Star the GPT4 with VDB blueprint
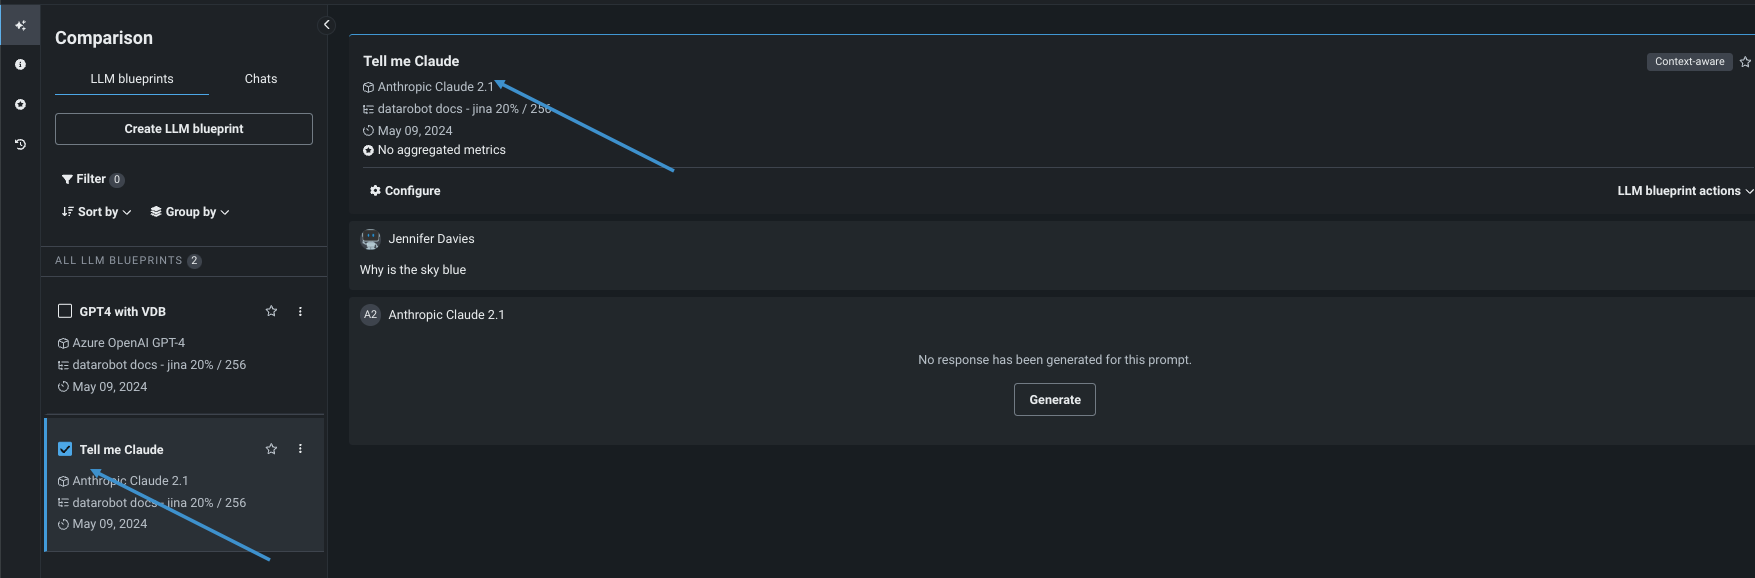1755x578 pixels. point(271,311)
